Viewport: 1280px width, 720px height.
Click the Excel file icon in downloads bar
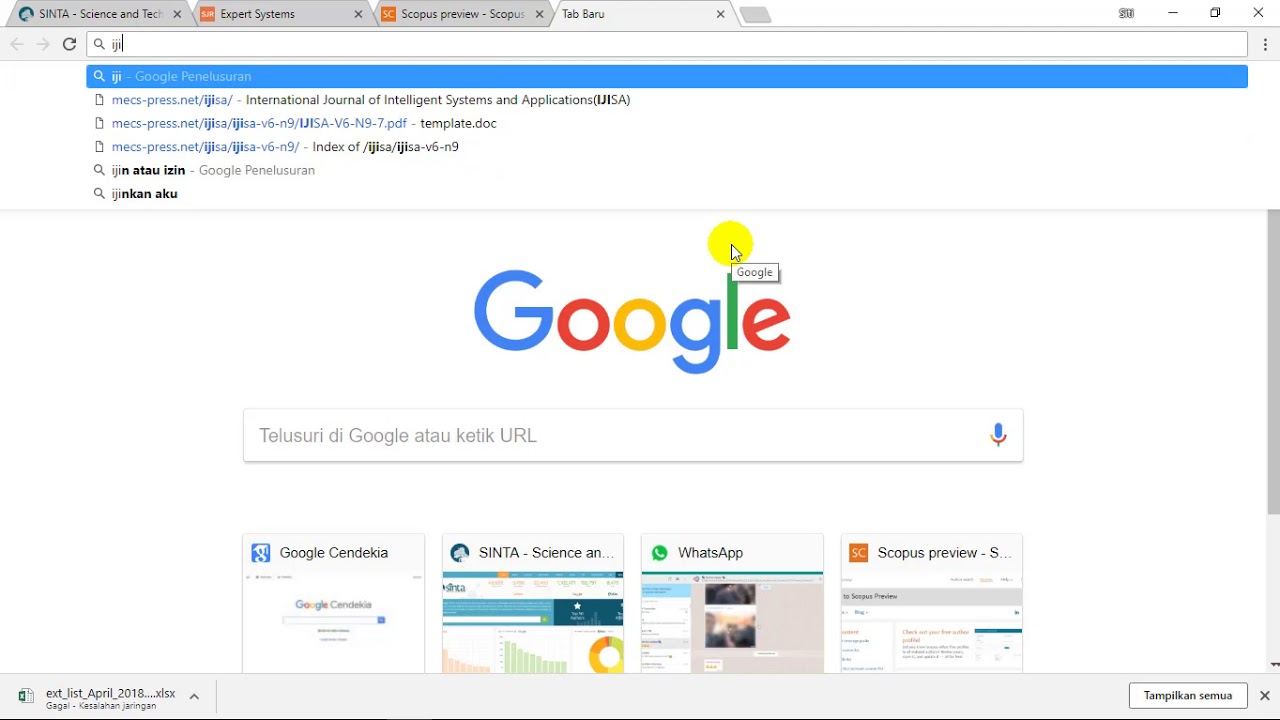click(x=26, y=696)
